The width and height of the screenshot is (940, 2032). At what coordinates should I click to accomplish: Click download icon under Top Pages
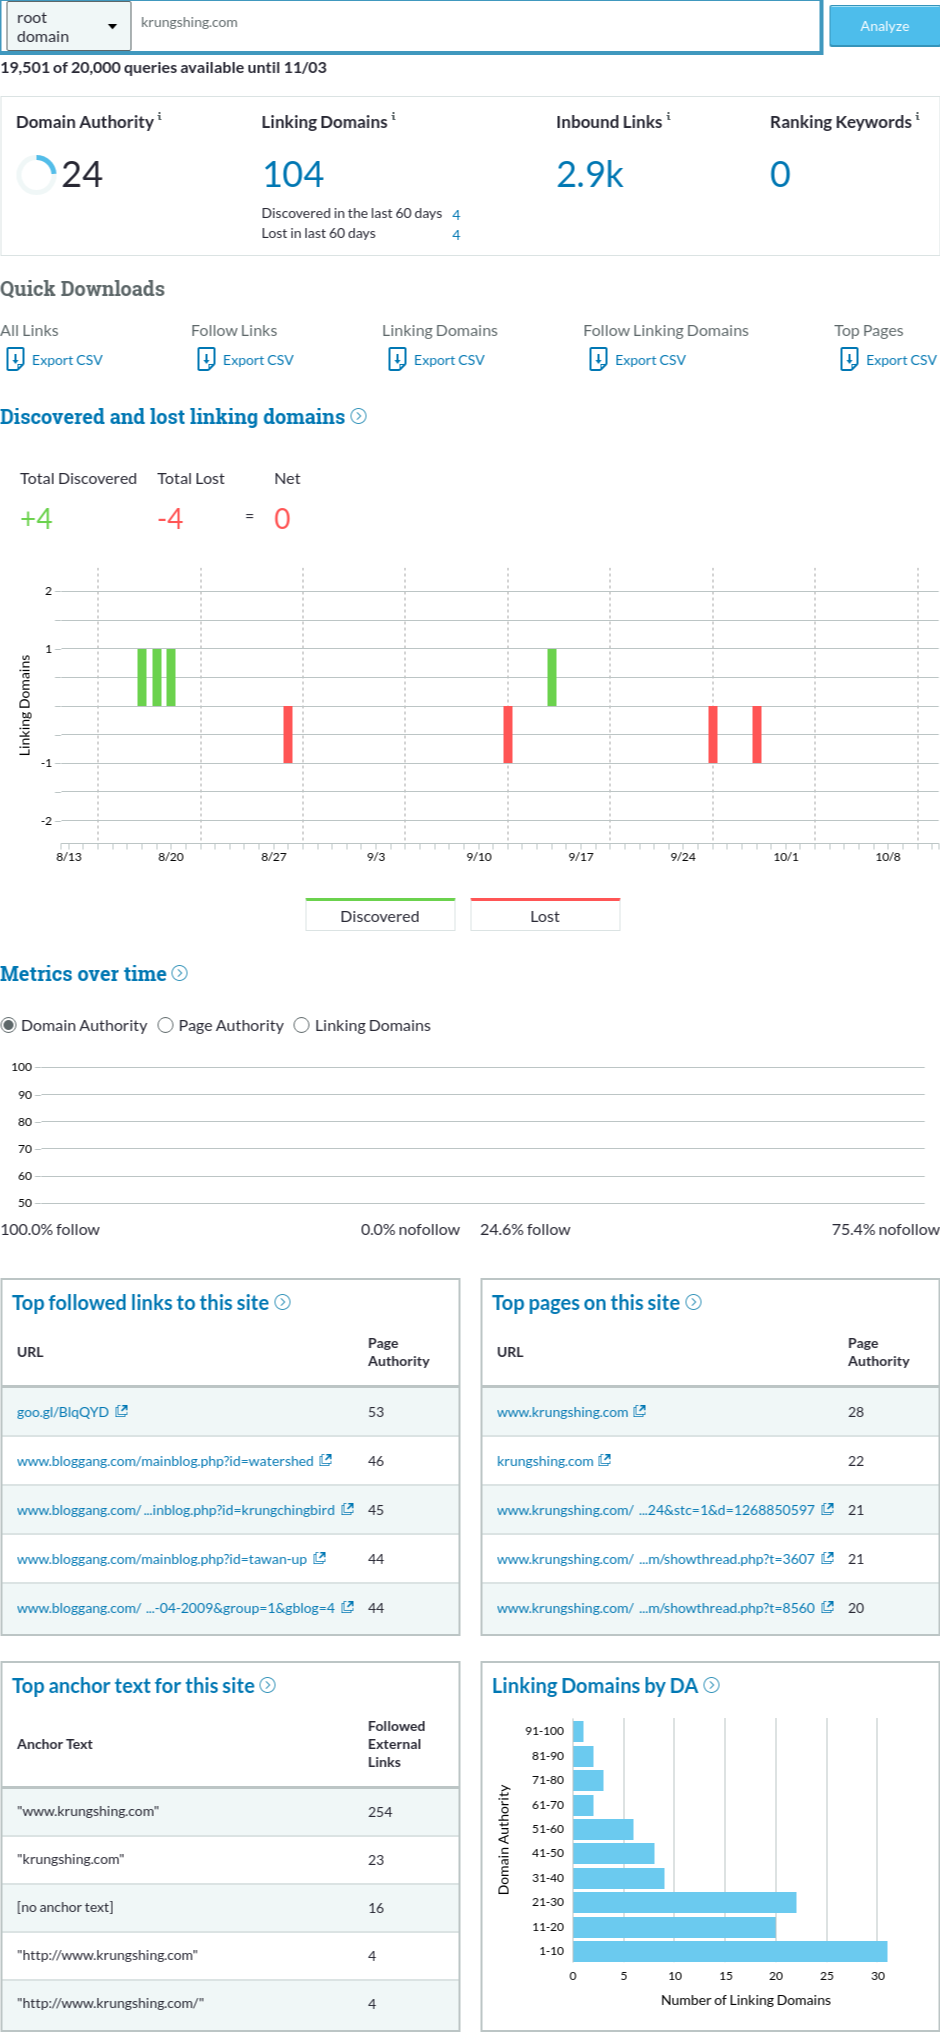click(849, 360)
